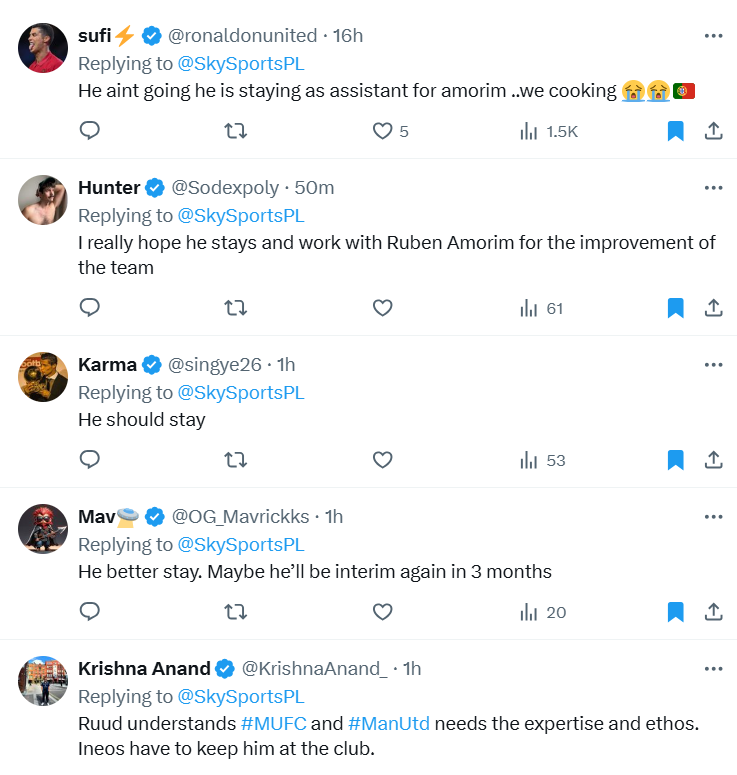The image size is (737, 775).
Task: Expand more options for Krishna Anand's tweet
Action: 713,668
